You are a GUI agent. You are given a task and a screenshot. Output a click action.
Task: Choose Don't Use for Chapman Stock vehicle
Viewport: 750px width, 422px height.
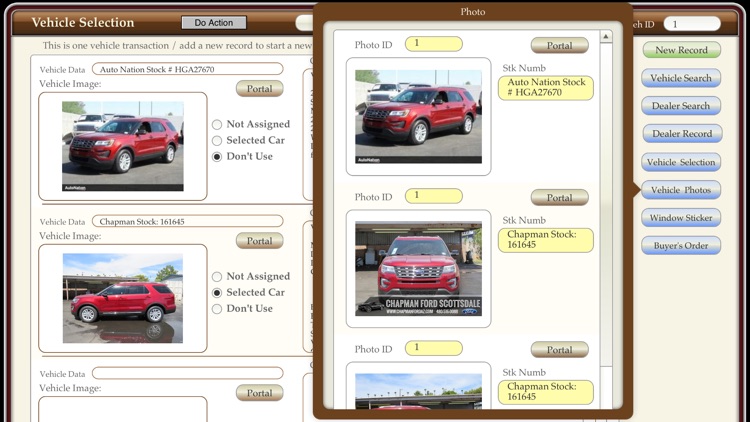tap(217, 309)
